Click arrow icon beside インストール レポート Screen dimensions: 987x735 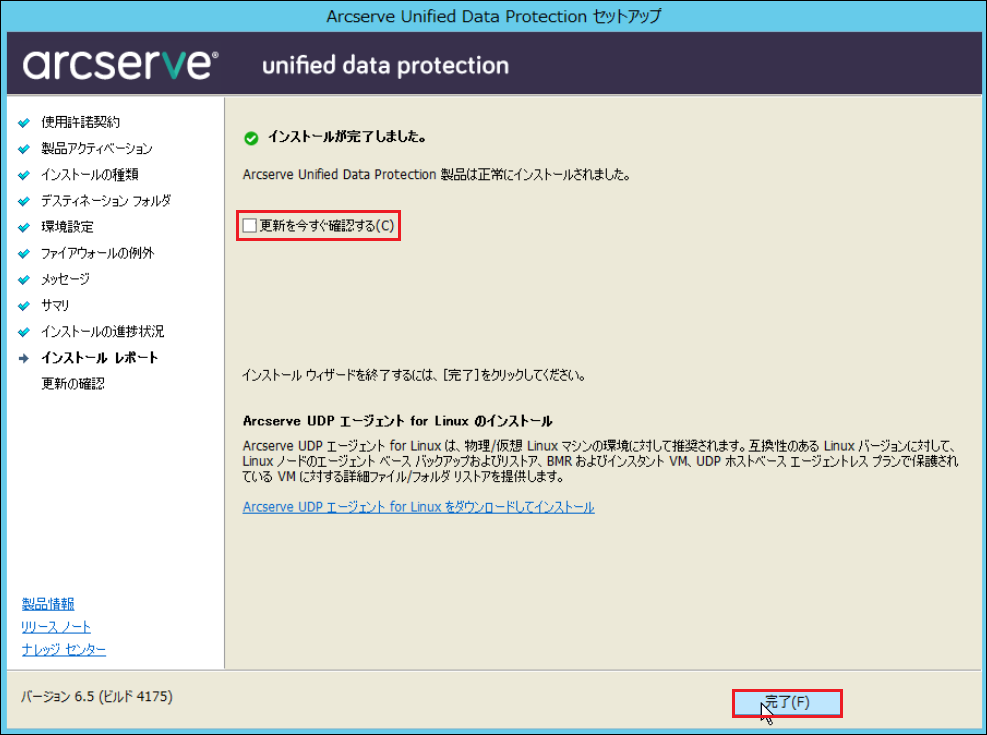pos(24,358)
